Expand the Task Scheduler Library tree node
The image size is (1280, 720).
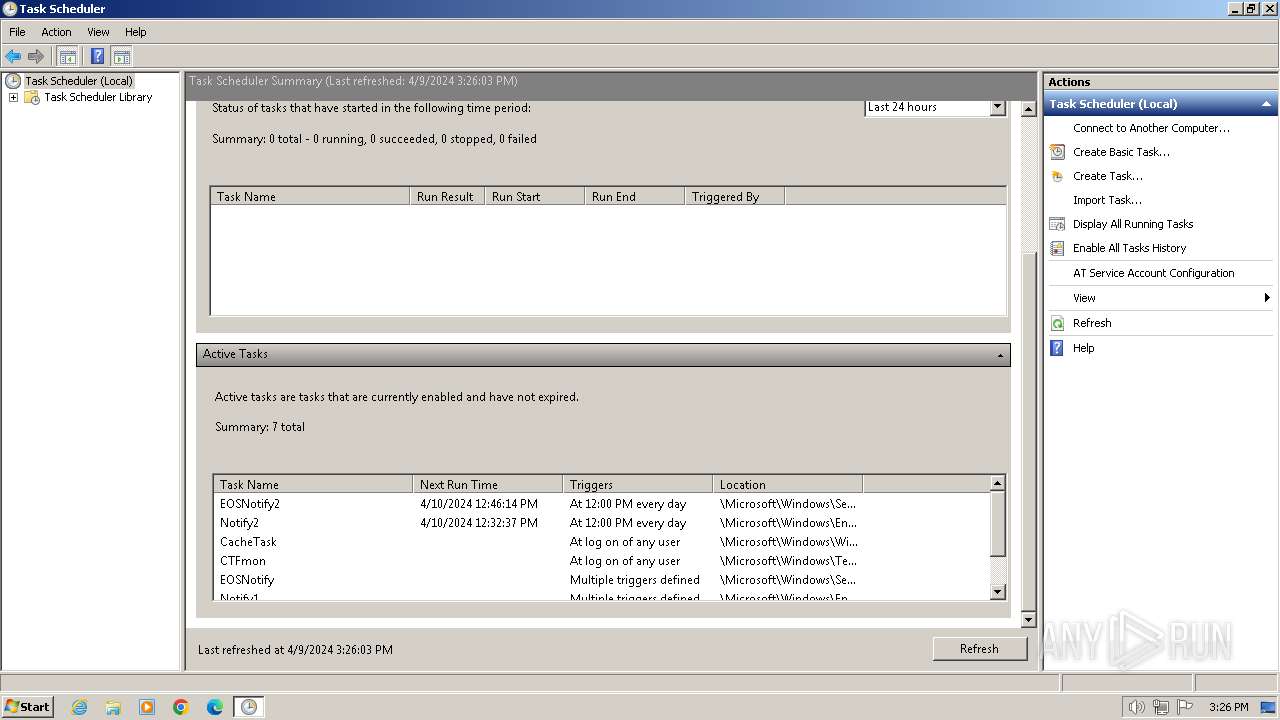(x=13, y=97)
